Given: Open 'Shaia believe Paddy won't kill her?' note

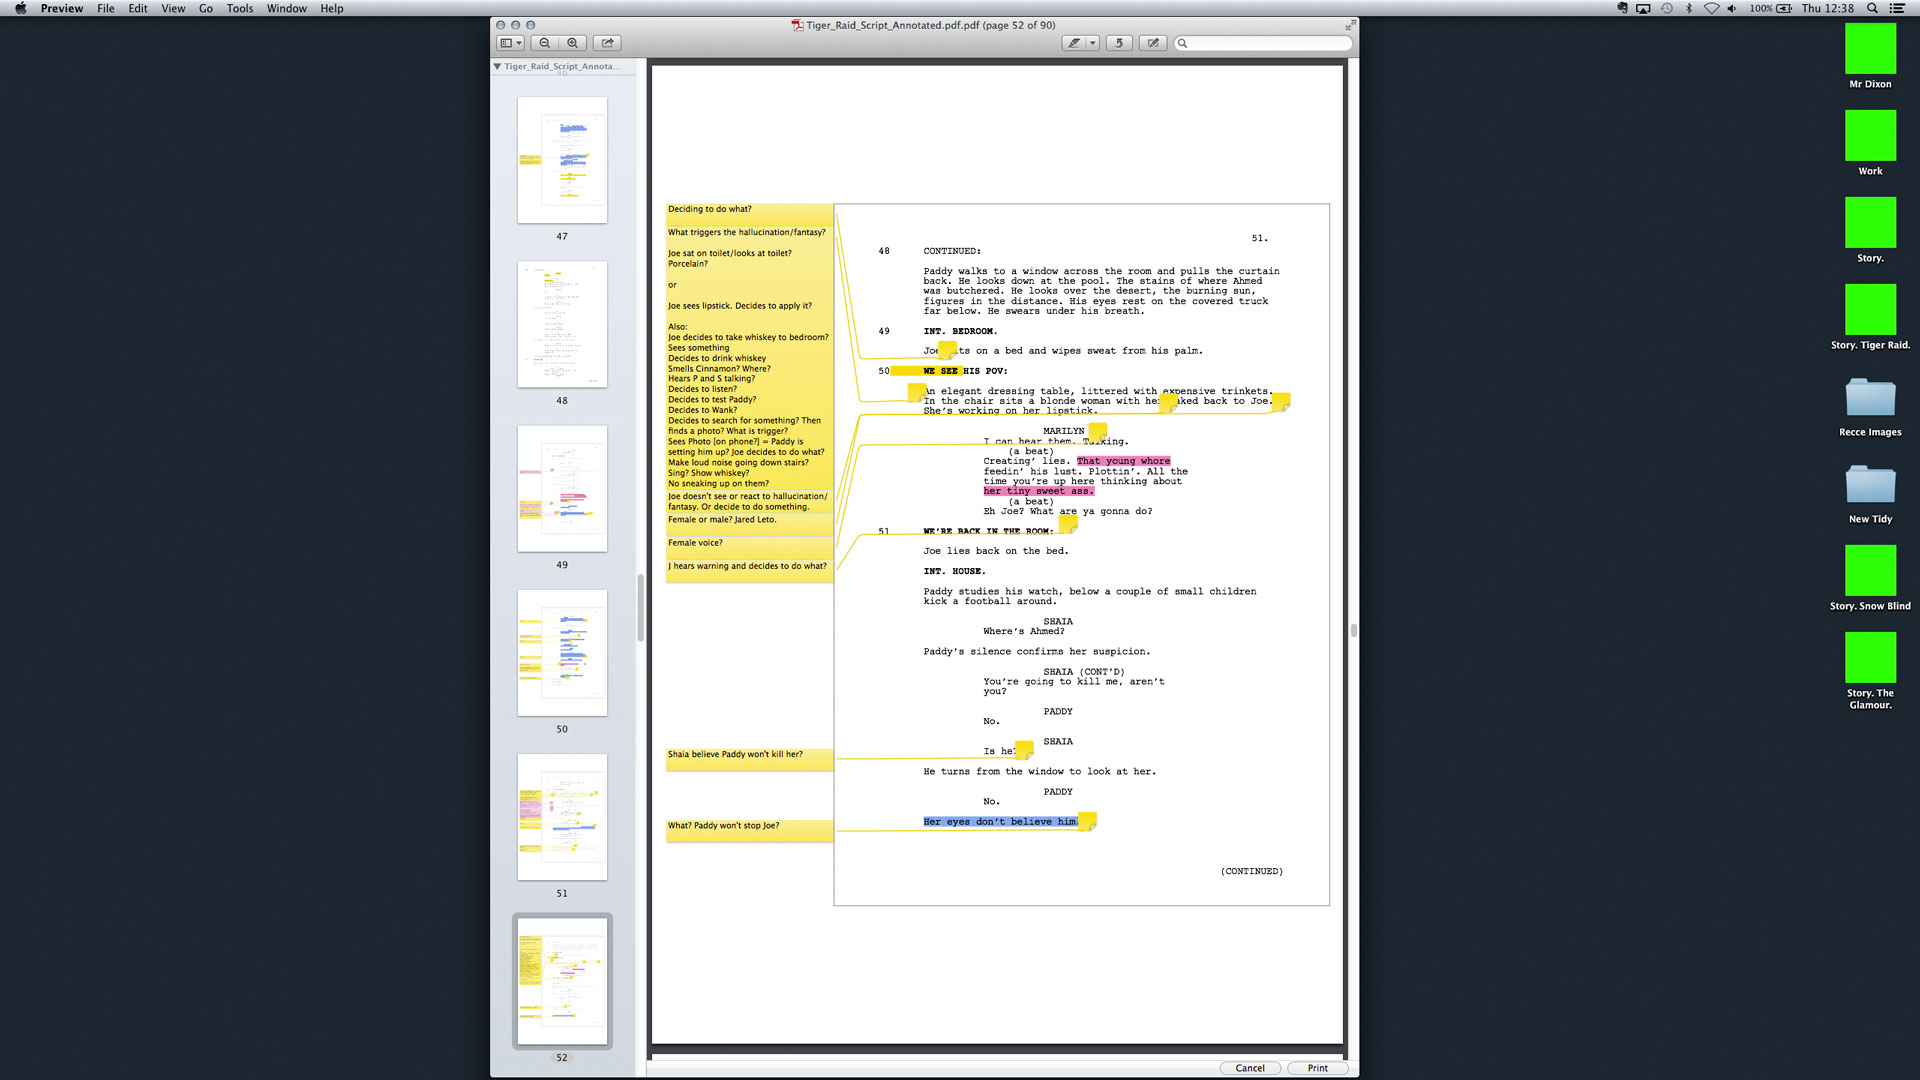Looking at the screenshot, I should [x=749, y=759].
